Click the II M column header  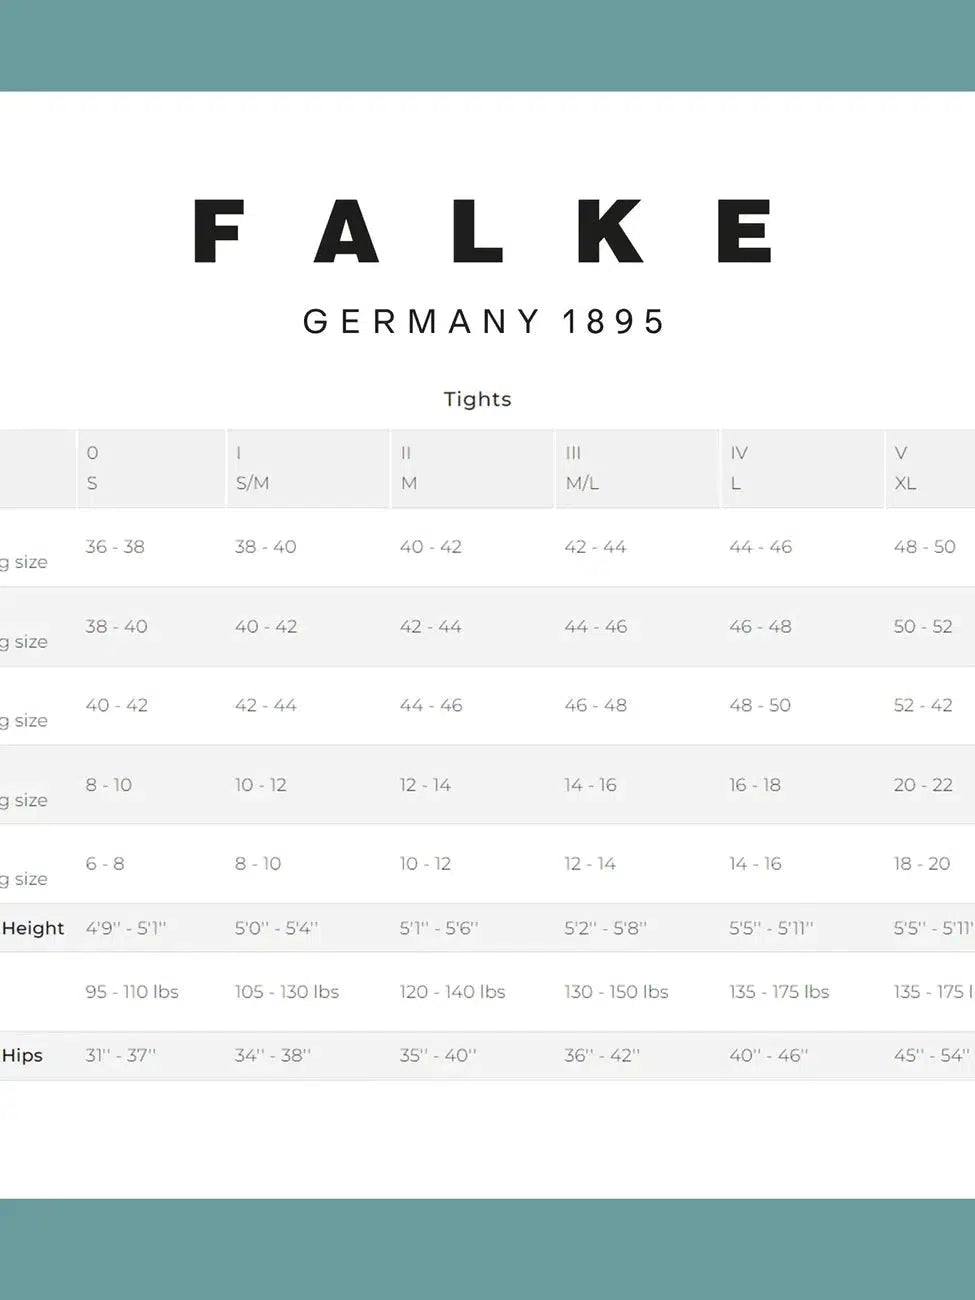(408, 468)
